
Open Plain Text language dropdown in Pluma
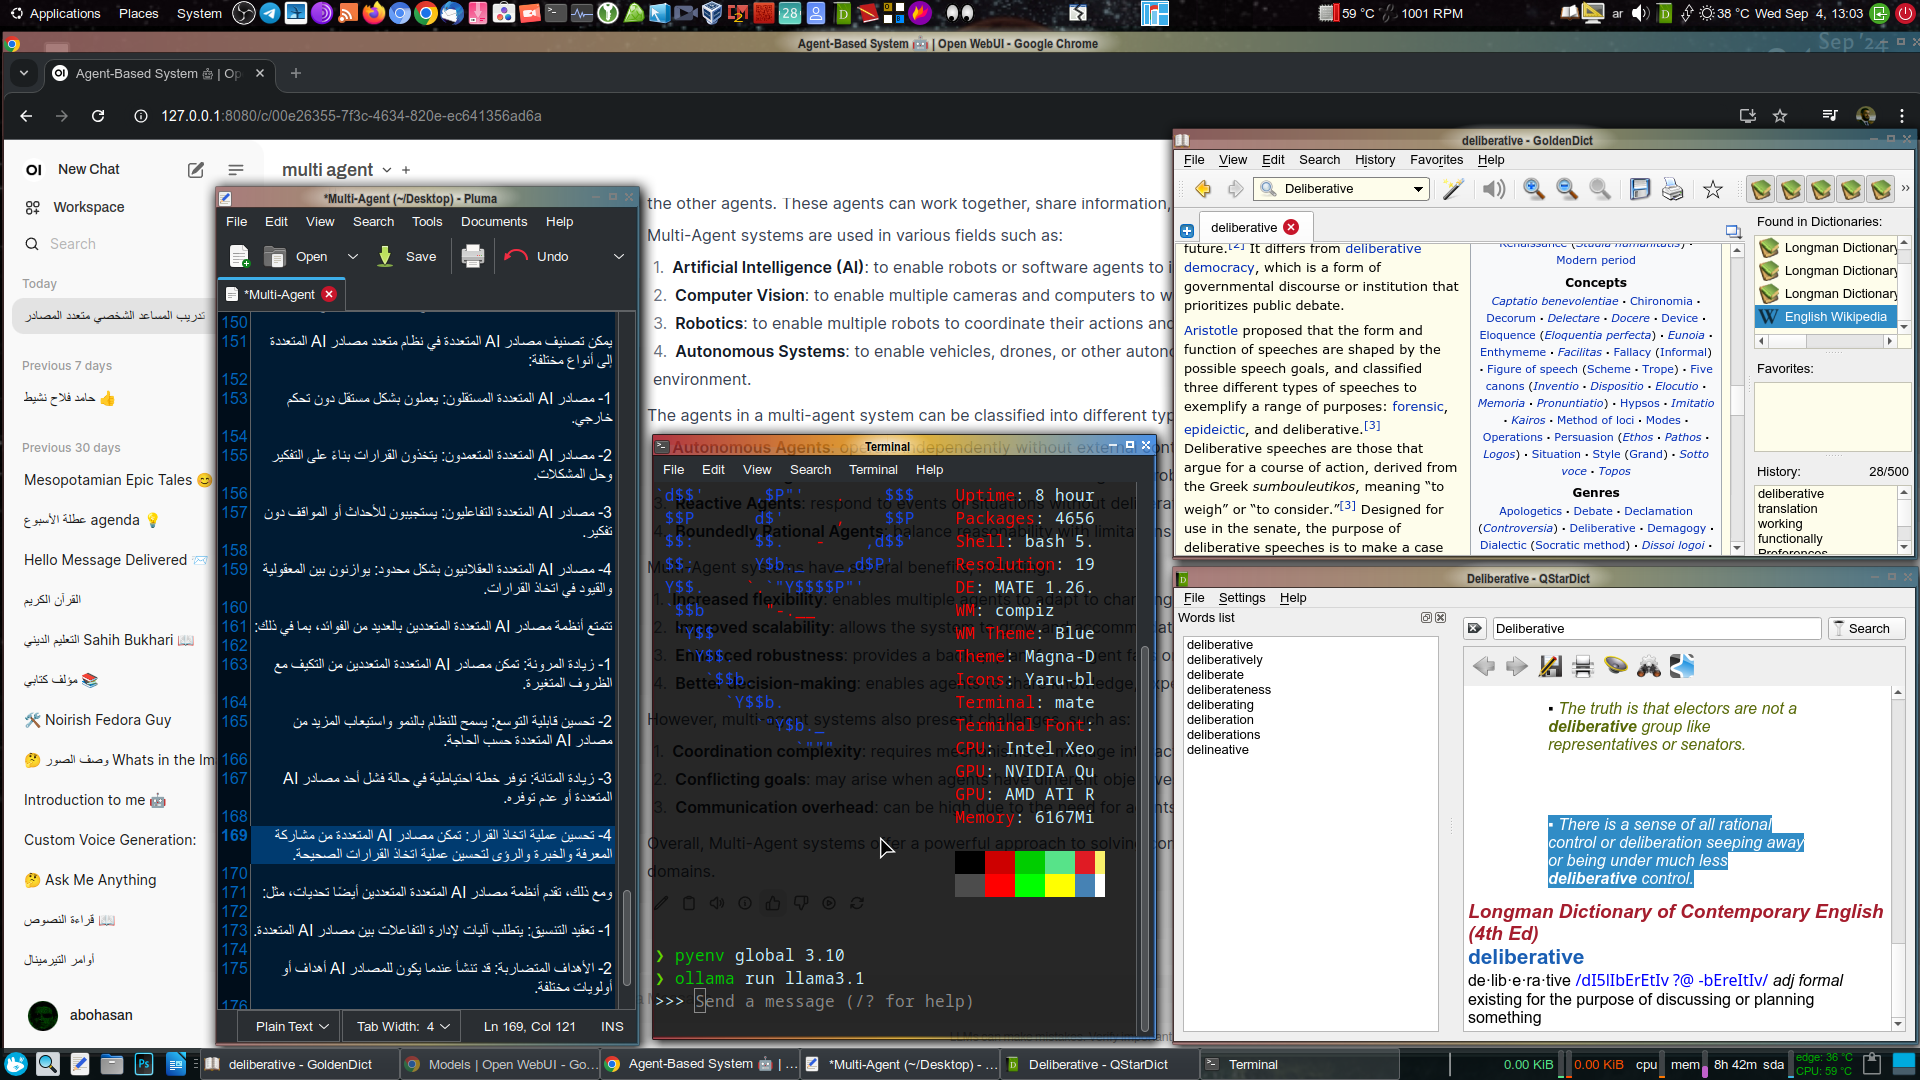click(x=291, y=1026)
